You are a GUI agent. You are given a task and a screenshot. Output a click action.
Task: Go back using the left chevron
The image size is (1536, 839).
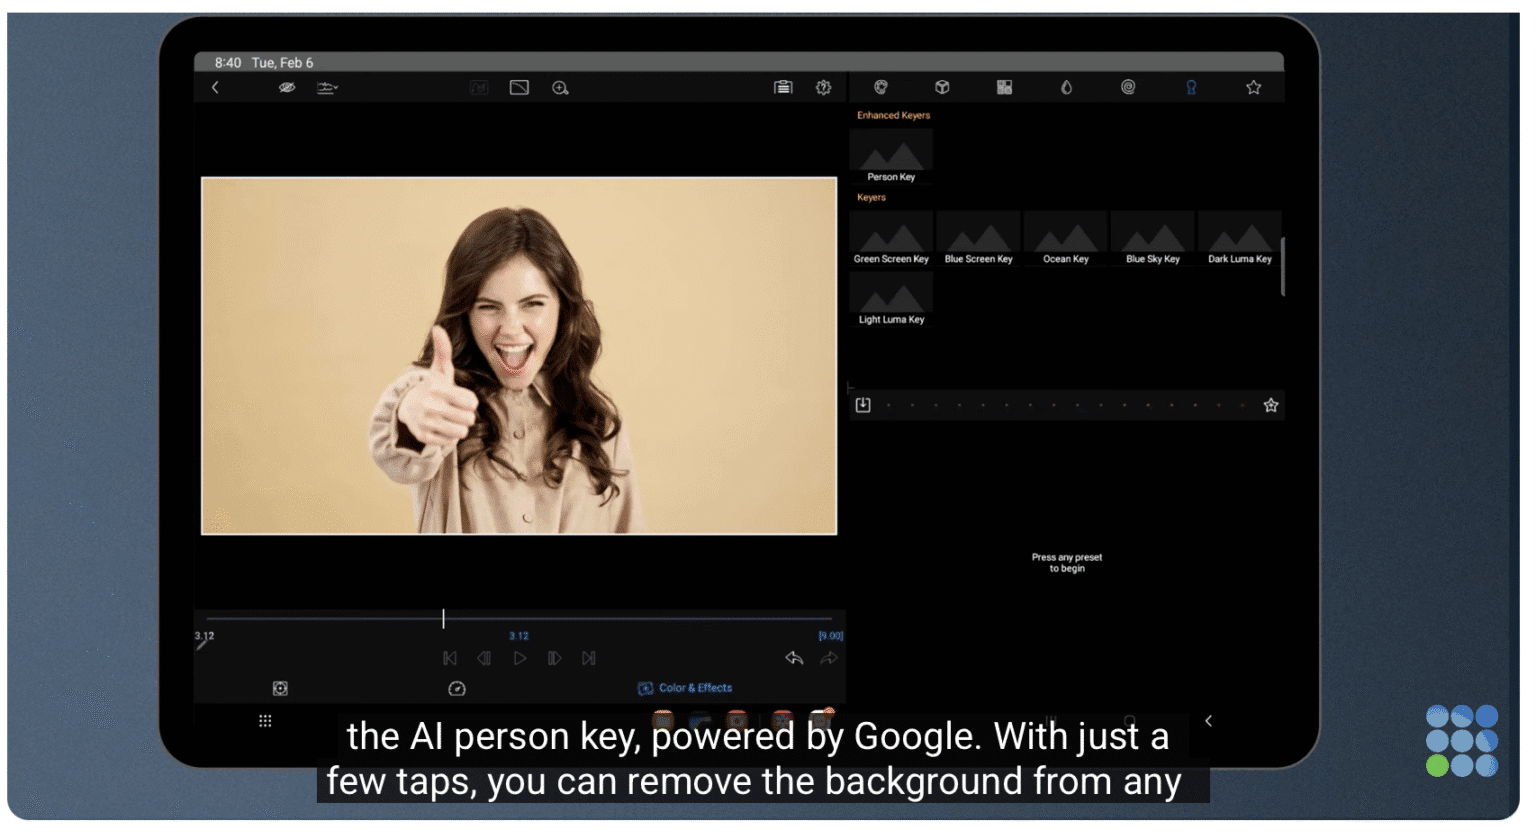(215, 87)
